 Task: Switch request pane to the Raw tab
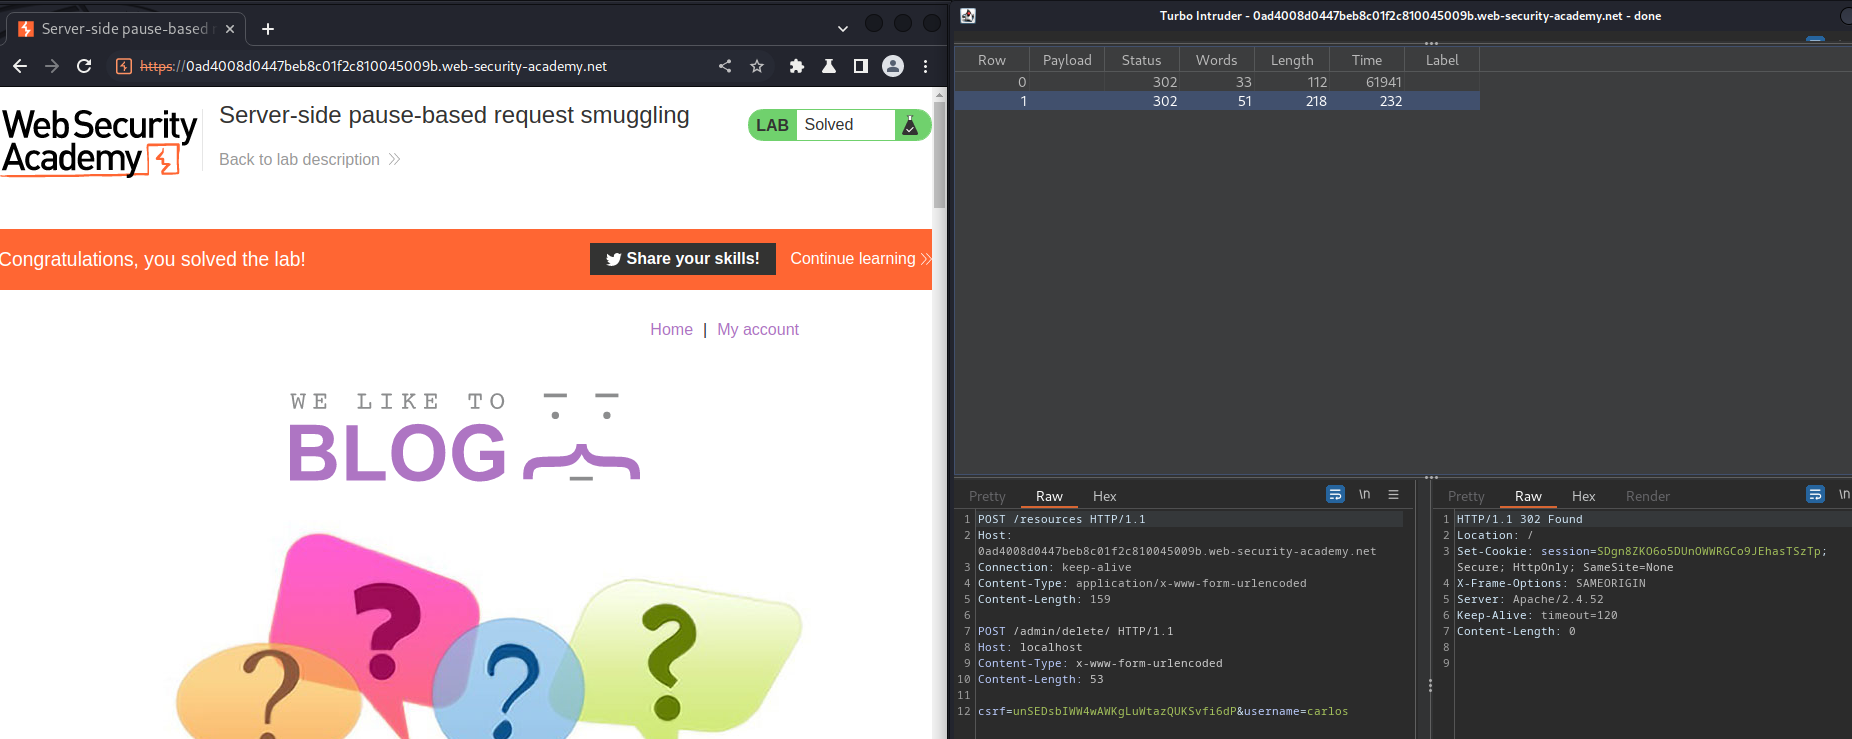click(1049, 496)
